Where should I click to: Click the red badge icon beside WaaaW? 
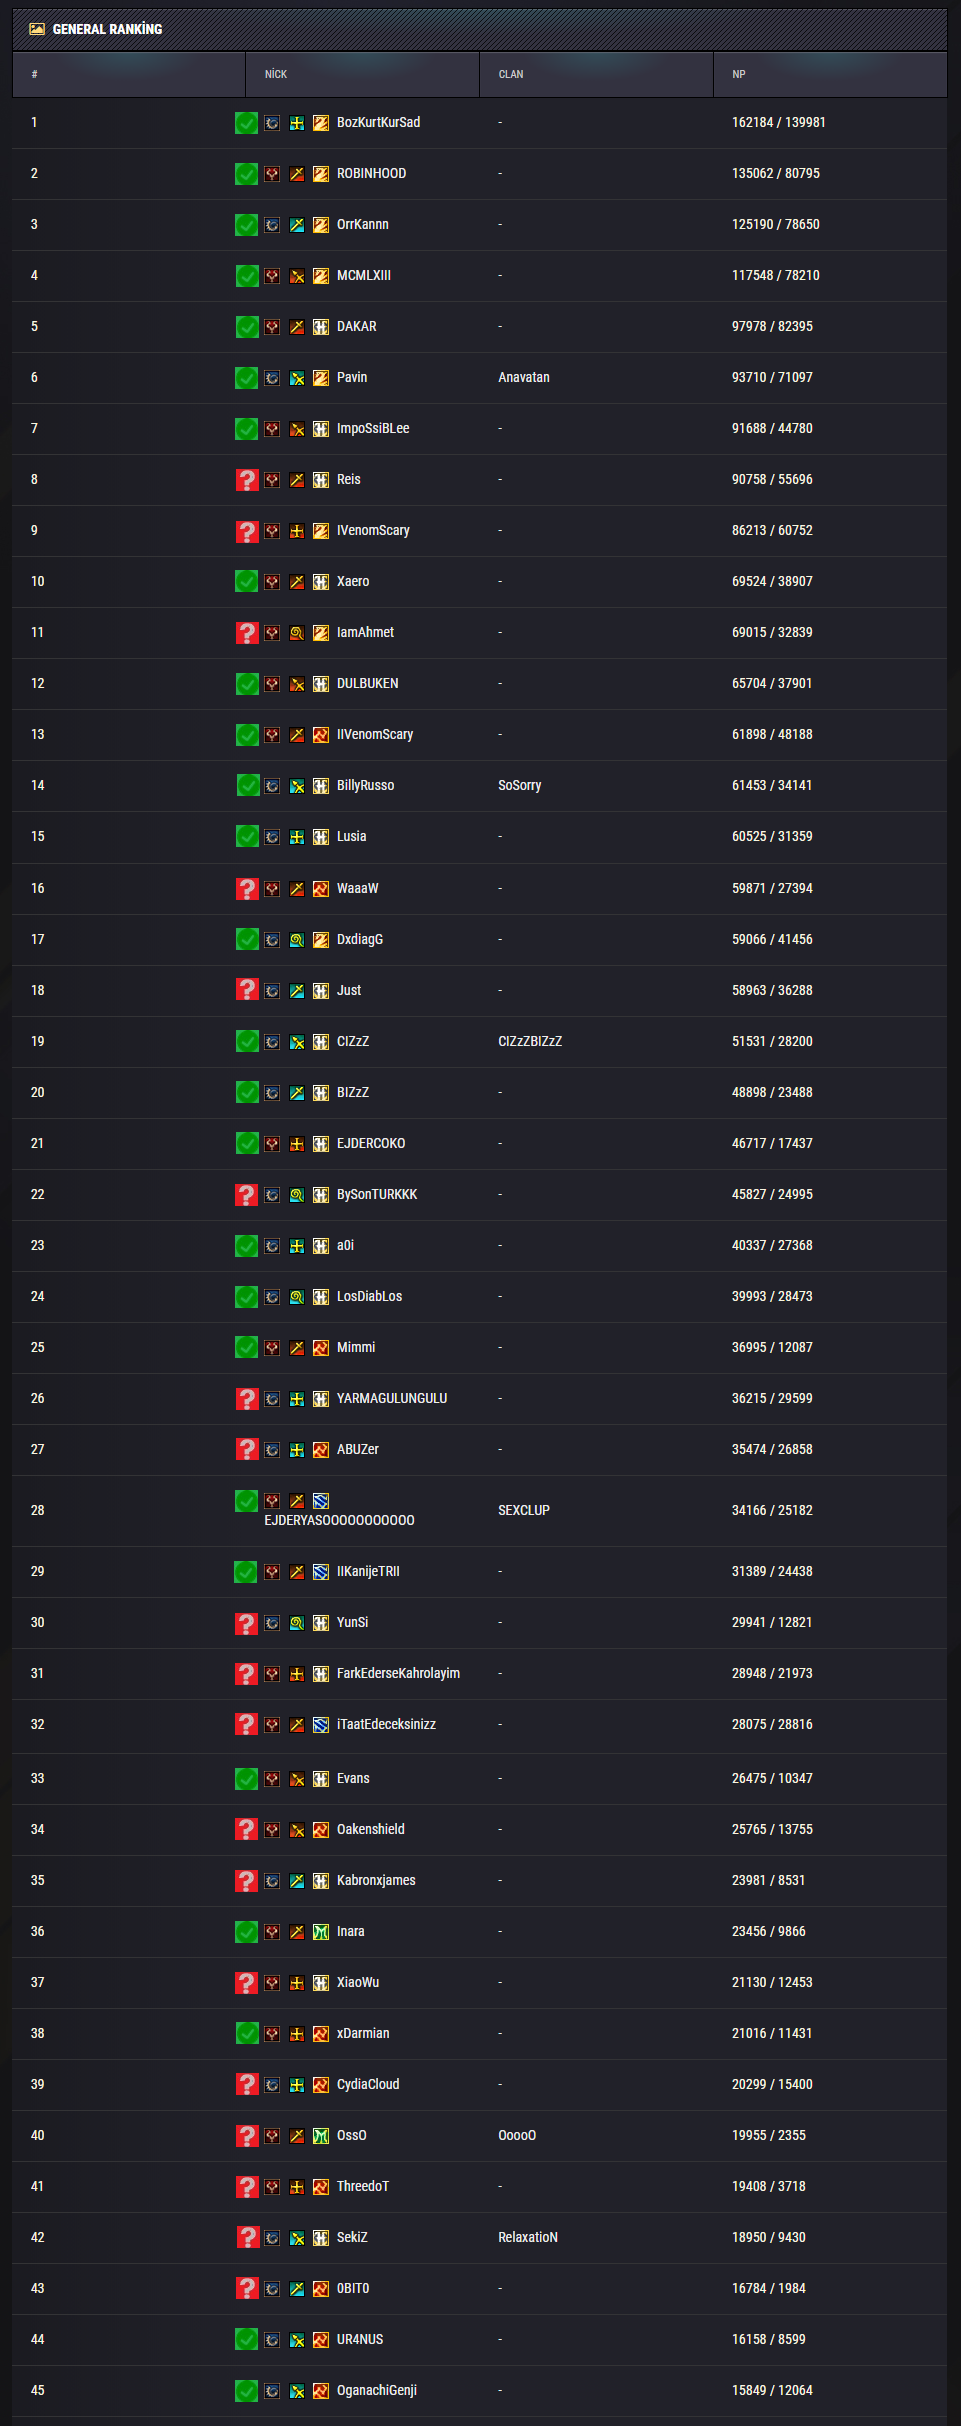click(x=321, y=889)
